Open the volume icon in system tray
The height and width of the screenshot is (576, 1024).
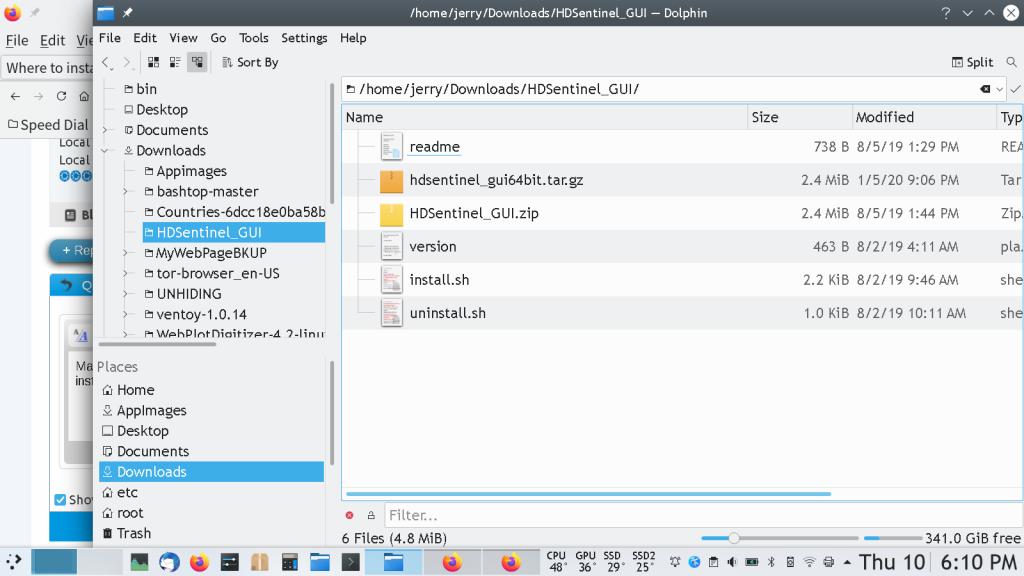(733, 562)
